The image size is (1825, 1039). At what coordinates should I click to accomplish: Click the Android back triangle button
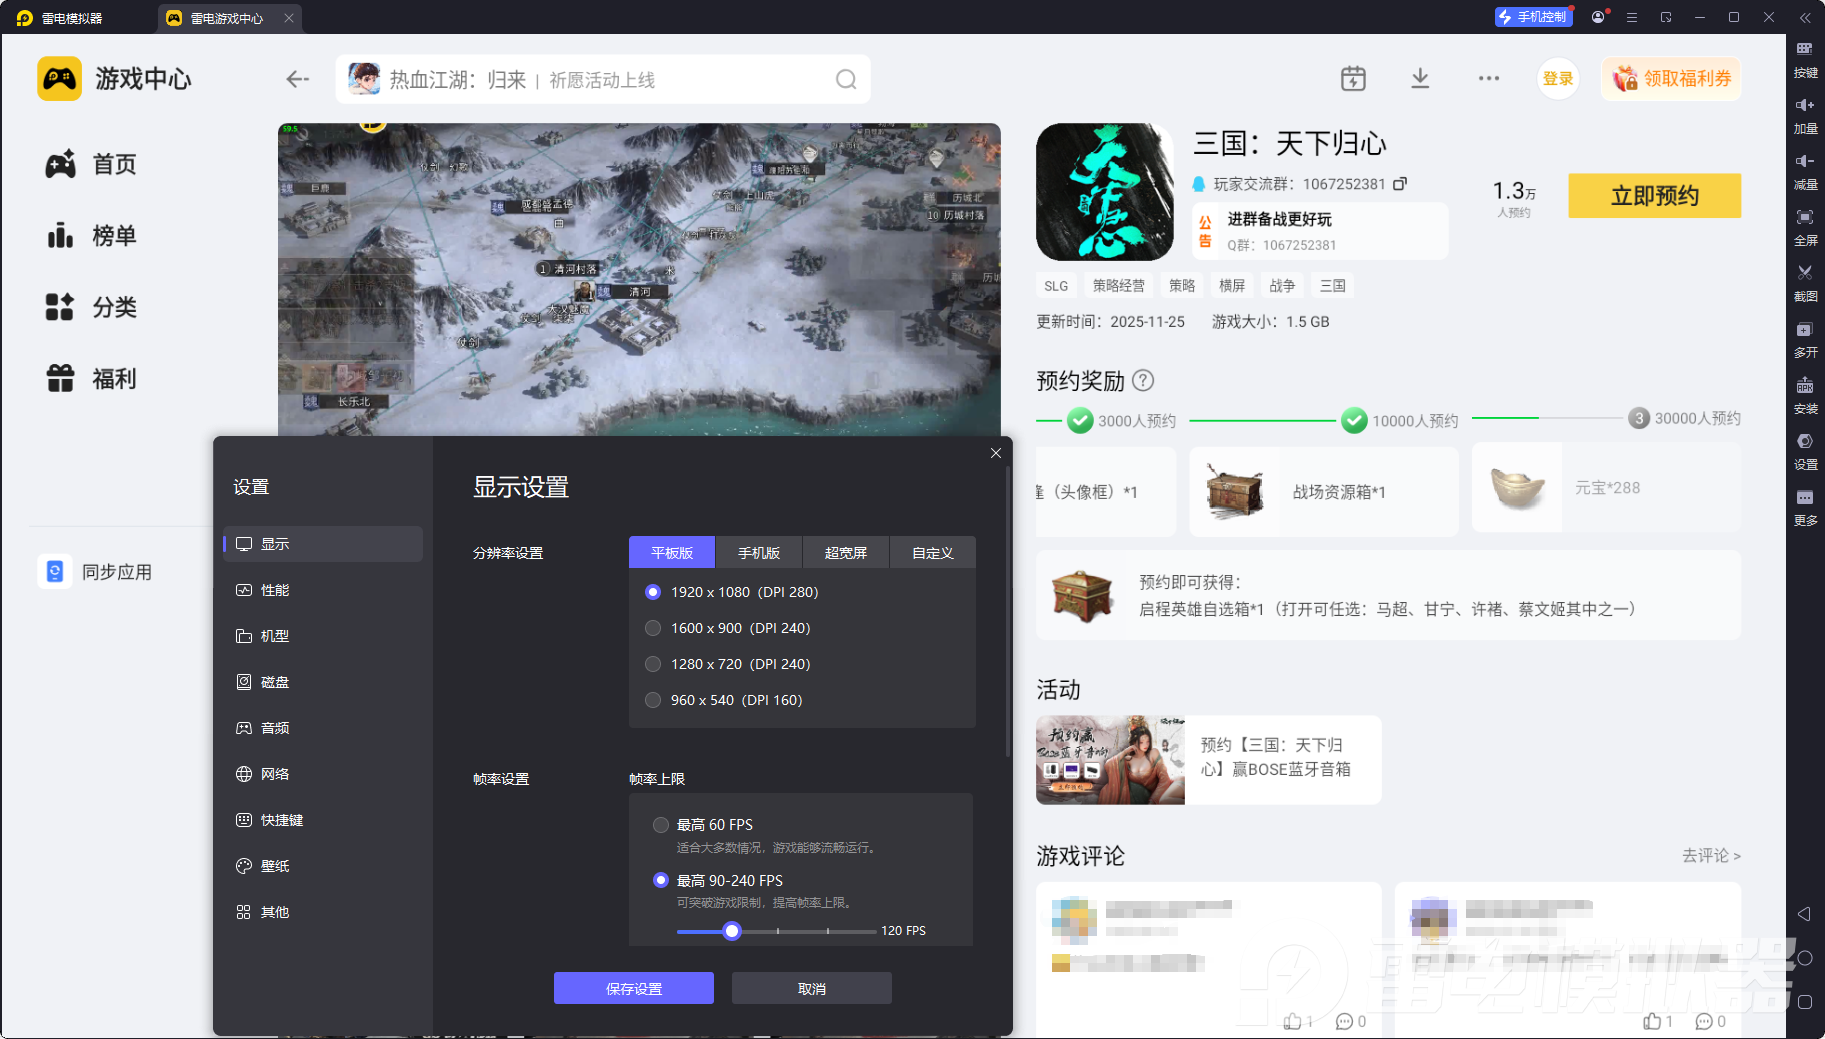pos(1805,914)
